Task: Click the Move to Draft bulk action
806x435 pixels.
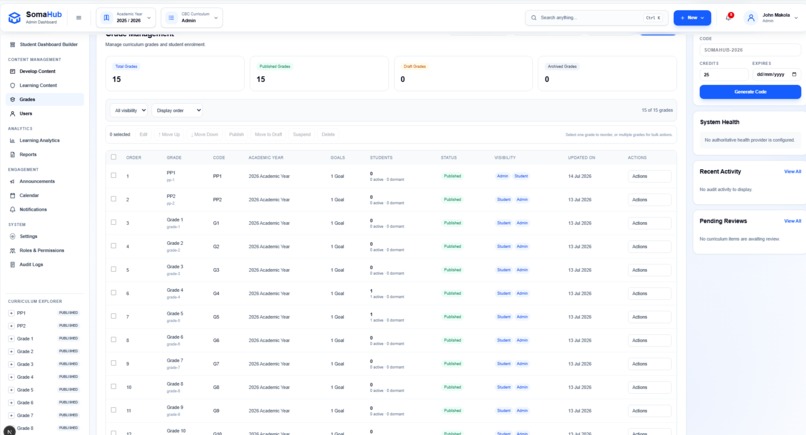Action: (268, 135)
